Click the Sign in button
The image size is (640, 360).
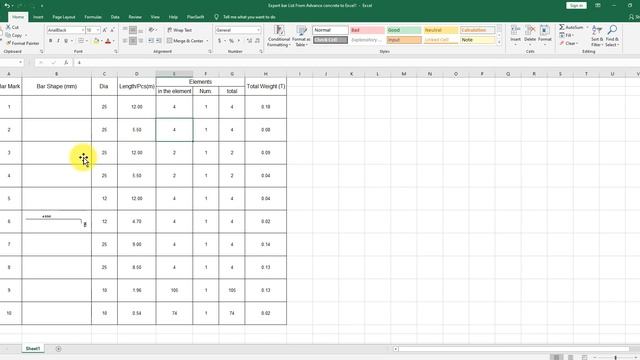coord(576,5)
